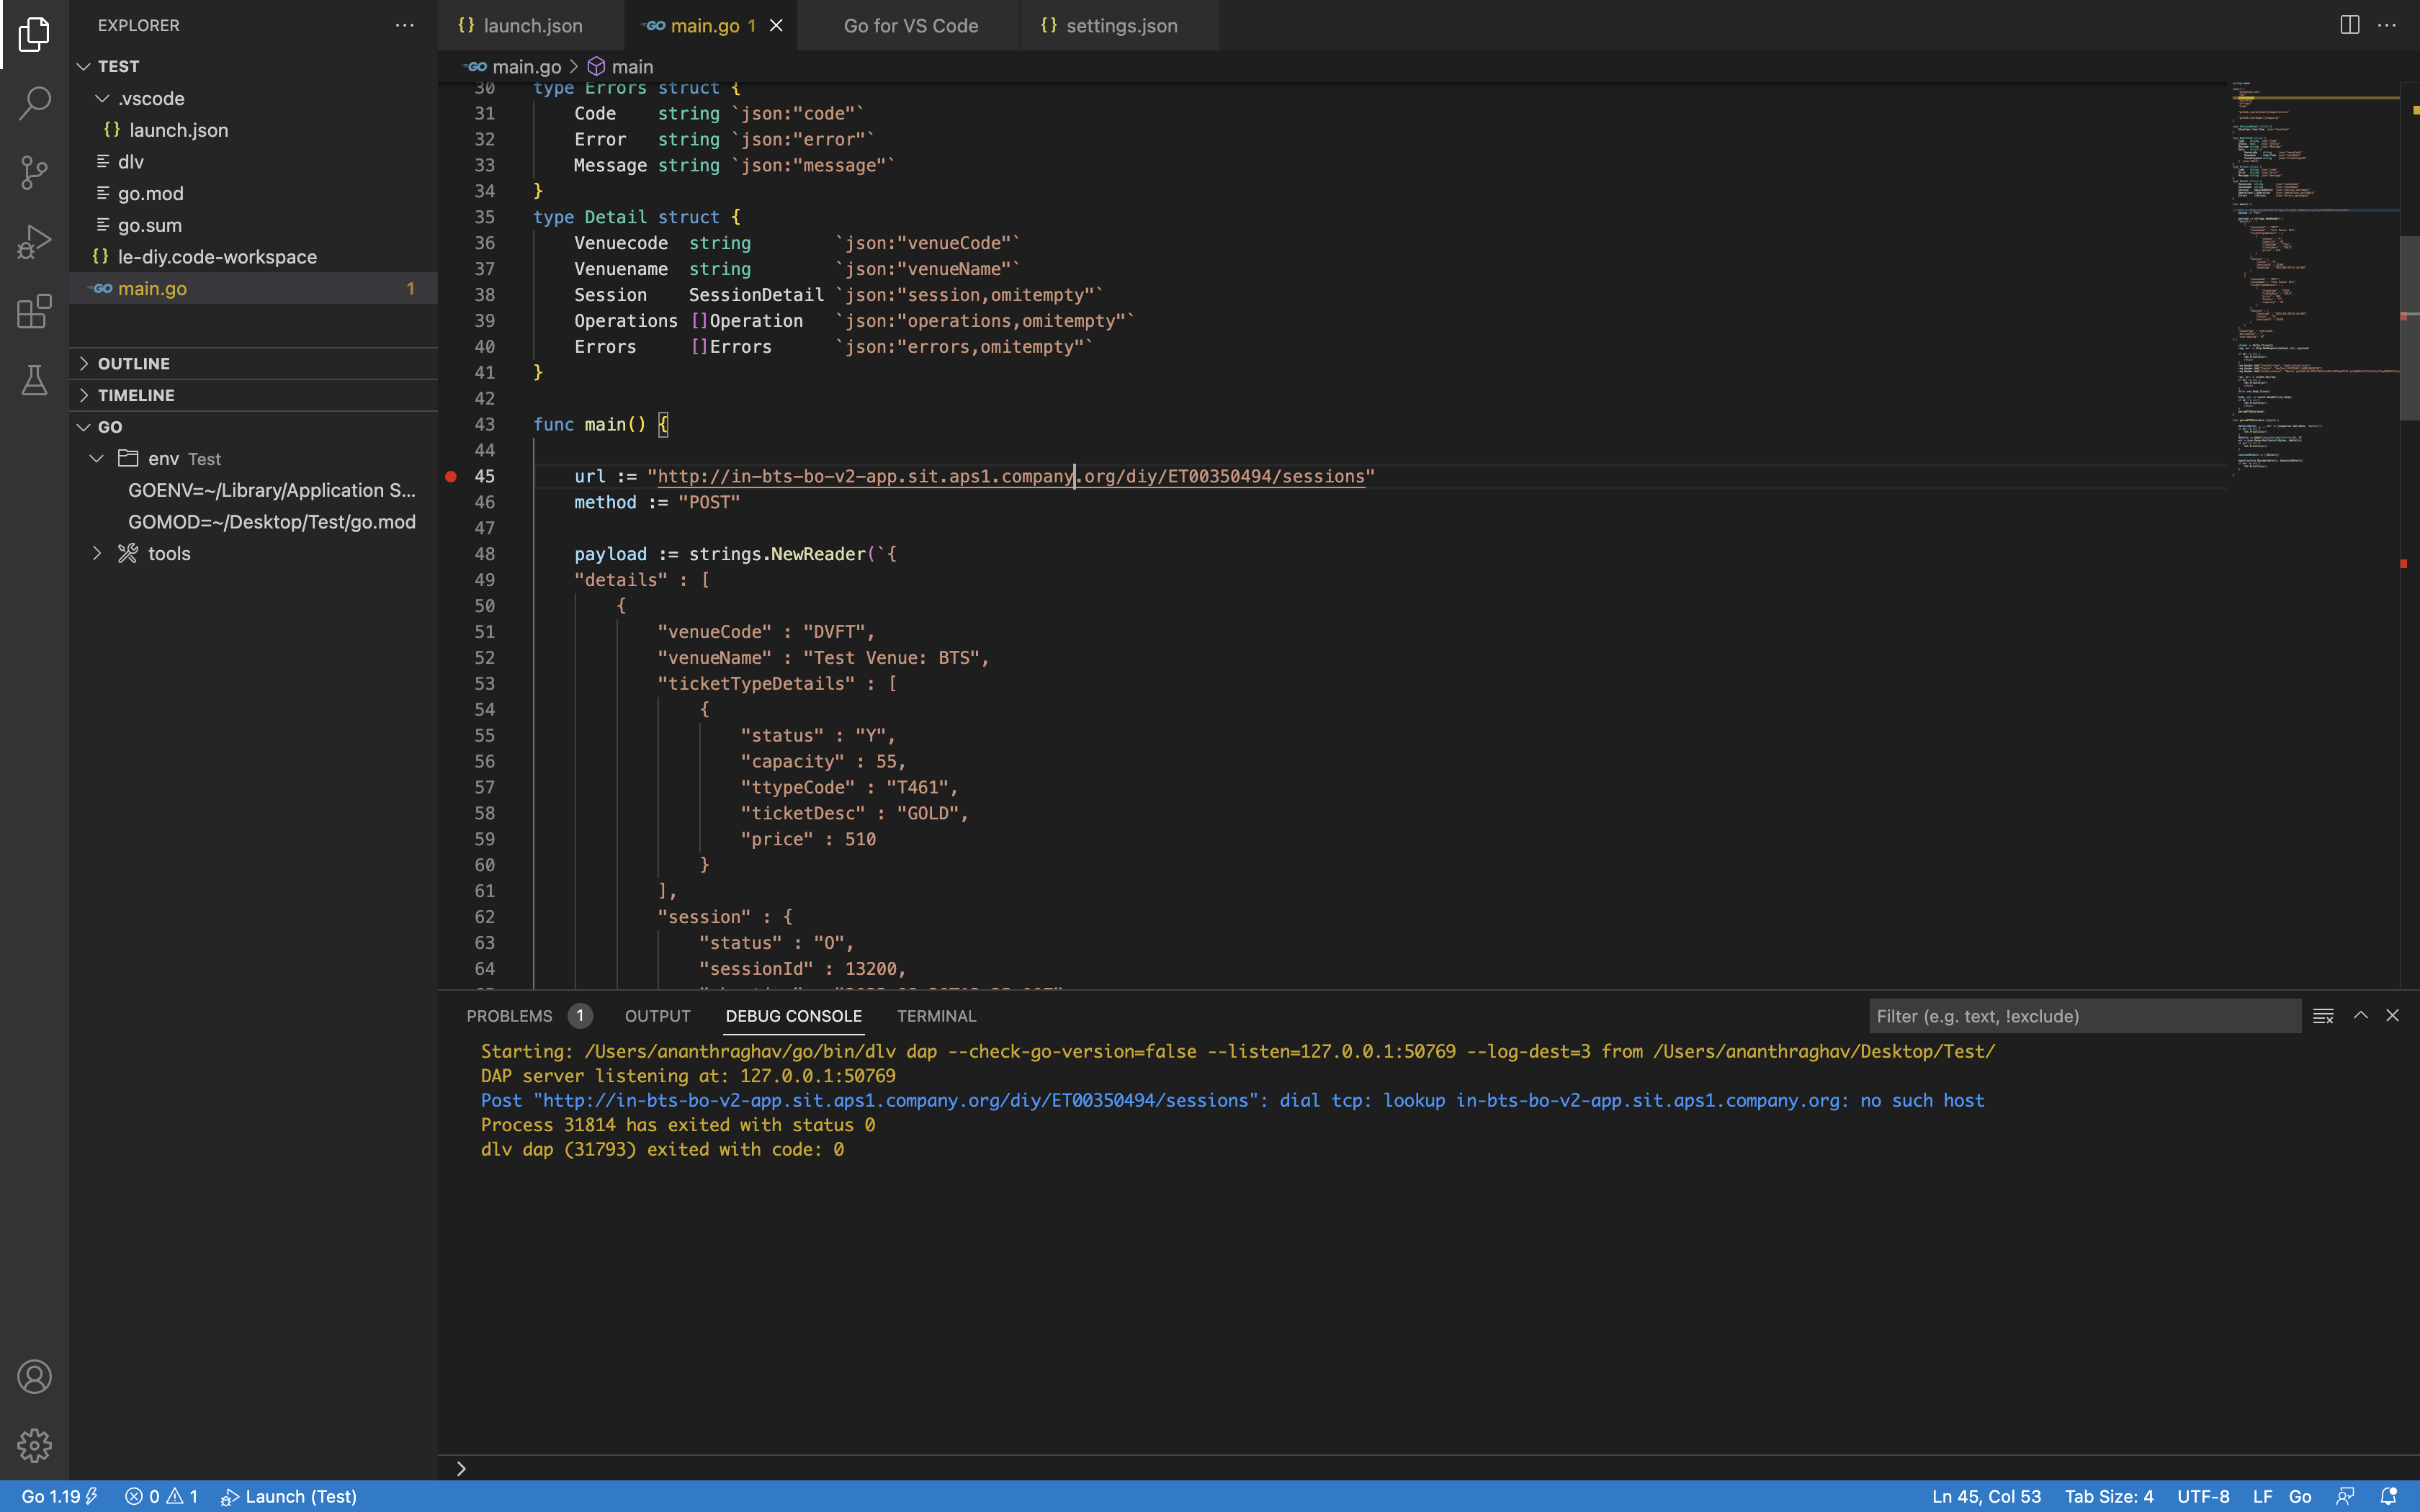Screen dimensions: 2420x1512
Task: Open the Testing flask view
Action: coord(35,380)
